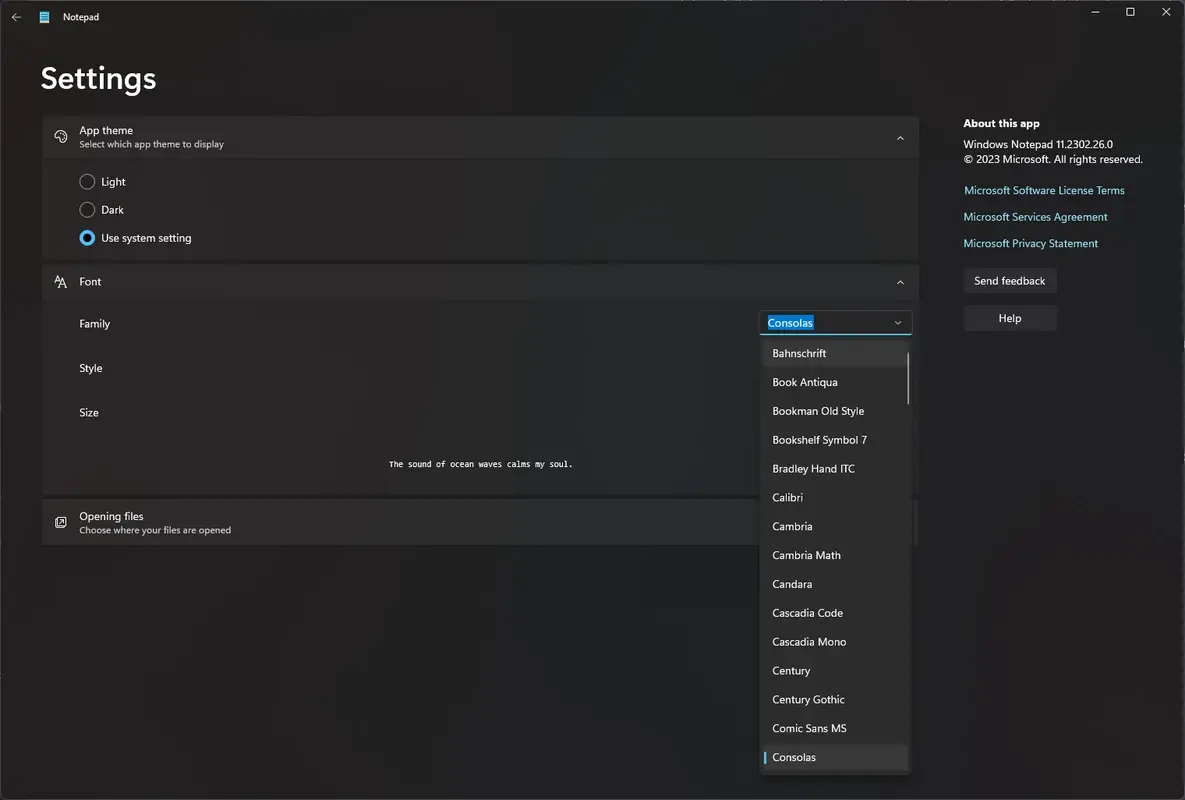Click the Send feedback button
1185x800 pixels.
[x=1009, y=280]
